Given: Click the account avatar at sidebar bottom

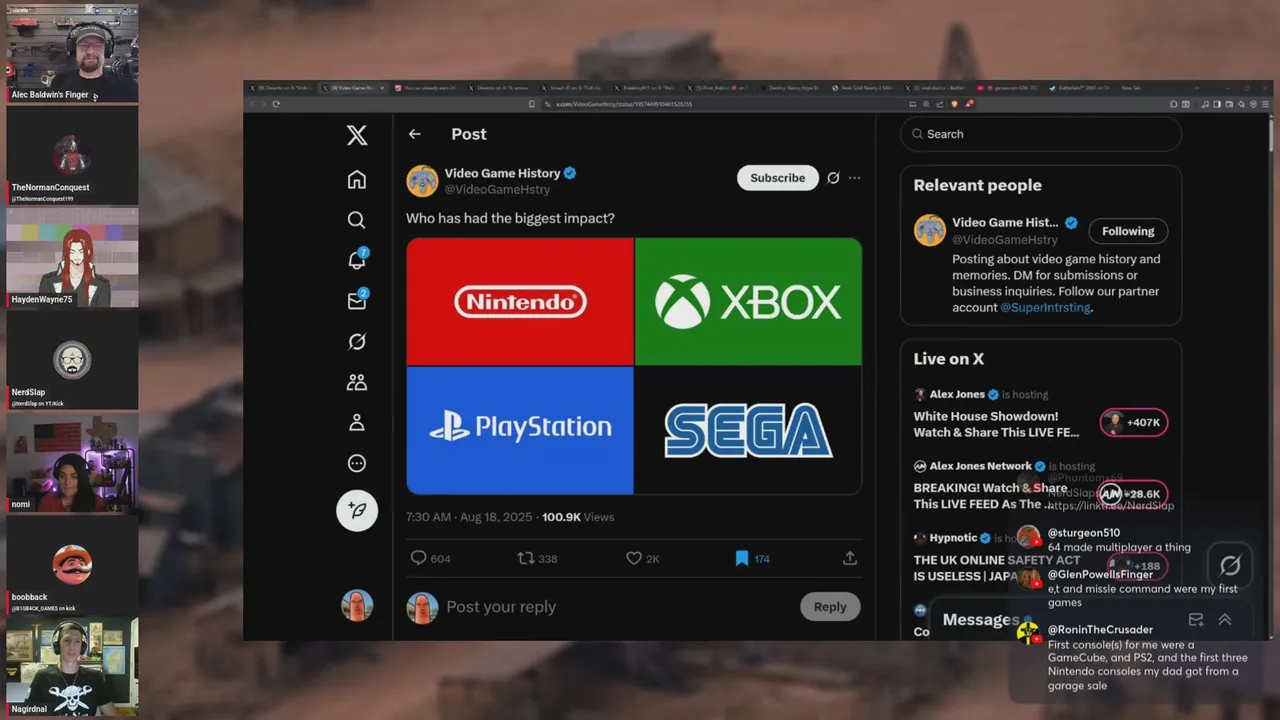Looking at the screenshot, I should [x=357, y=605].
